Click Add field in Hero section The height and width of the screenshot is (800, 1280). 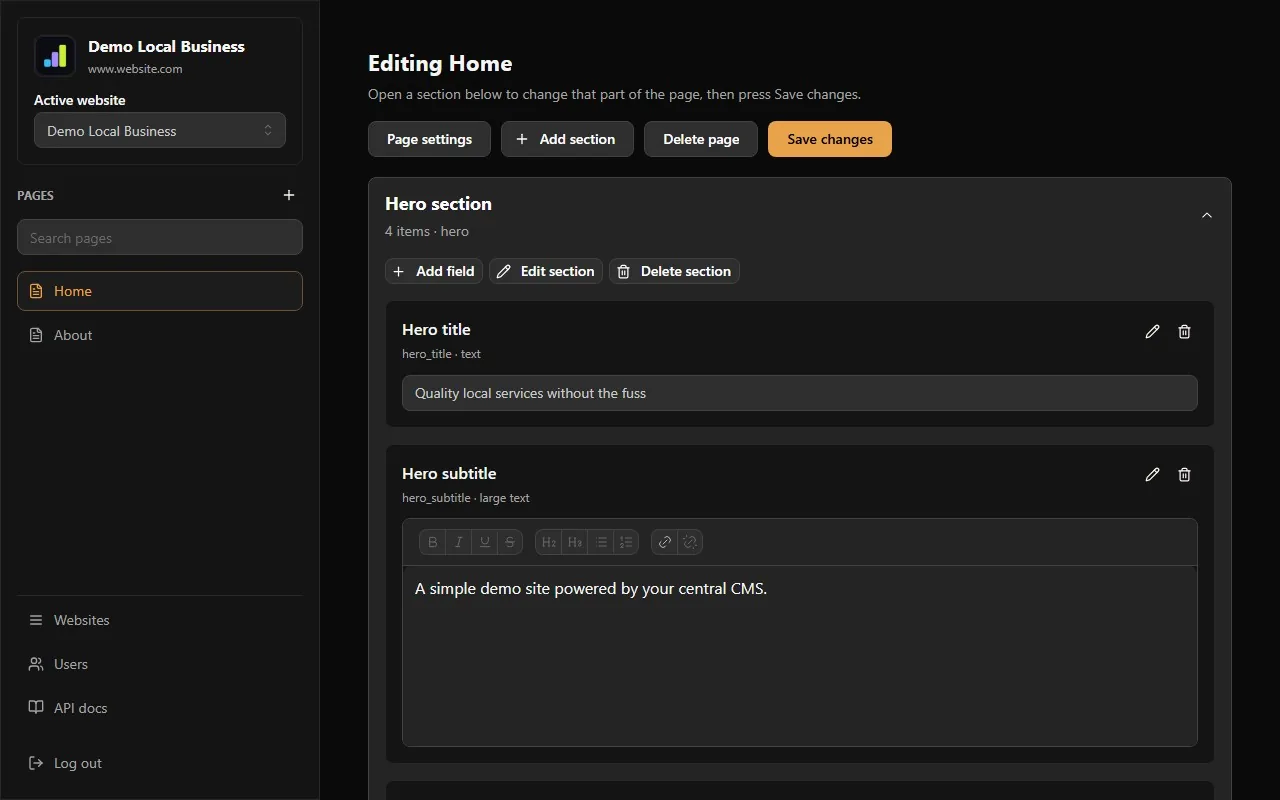pyautogui.click(x=434, y=271)
